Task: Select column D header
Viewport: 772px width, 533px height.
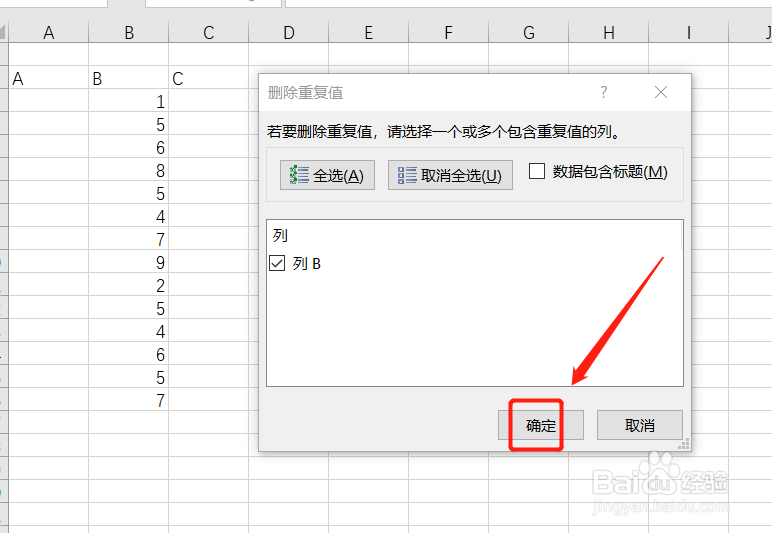Action: point(289,32)
